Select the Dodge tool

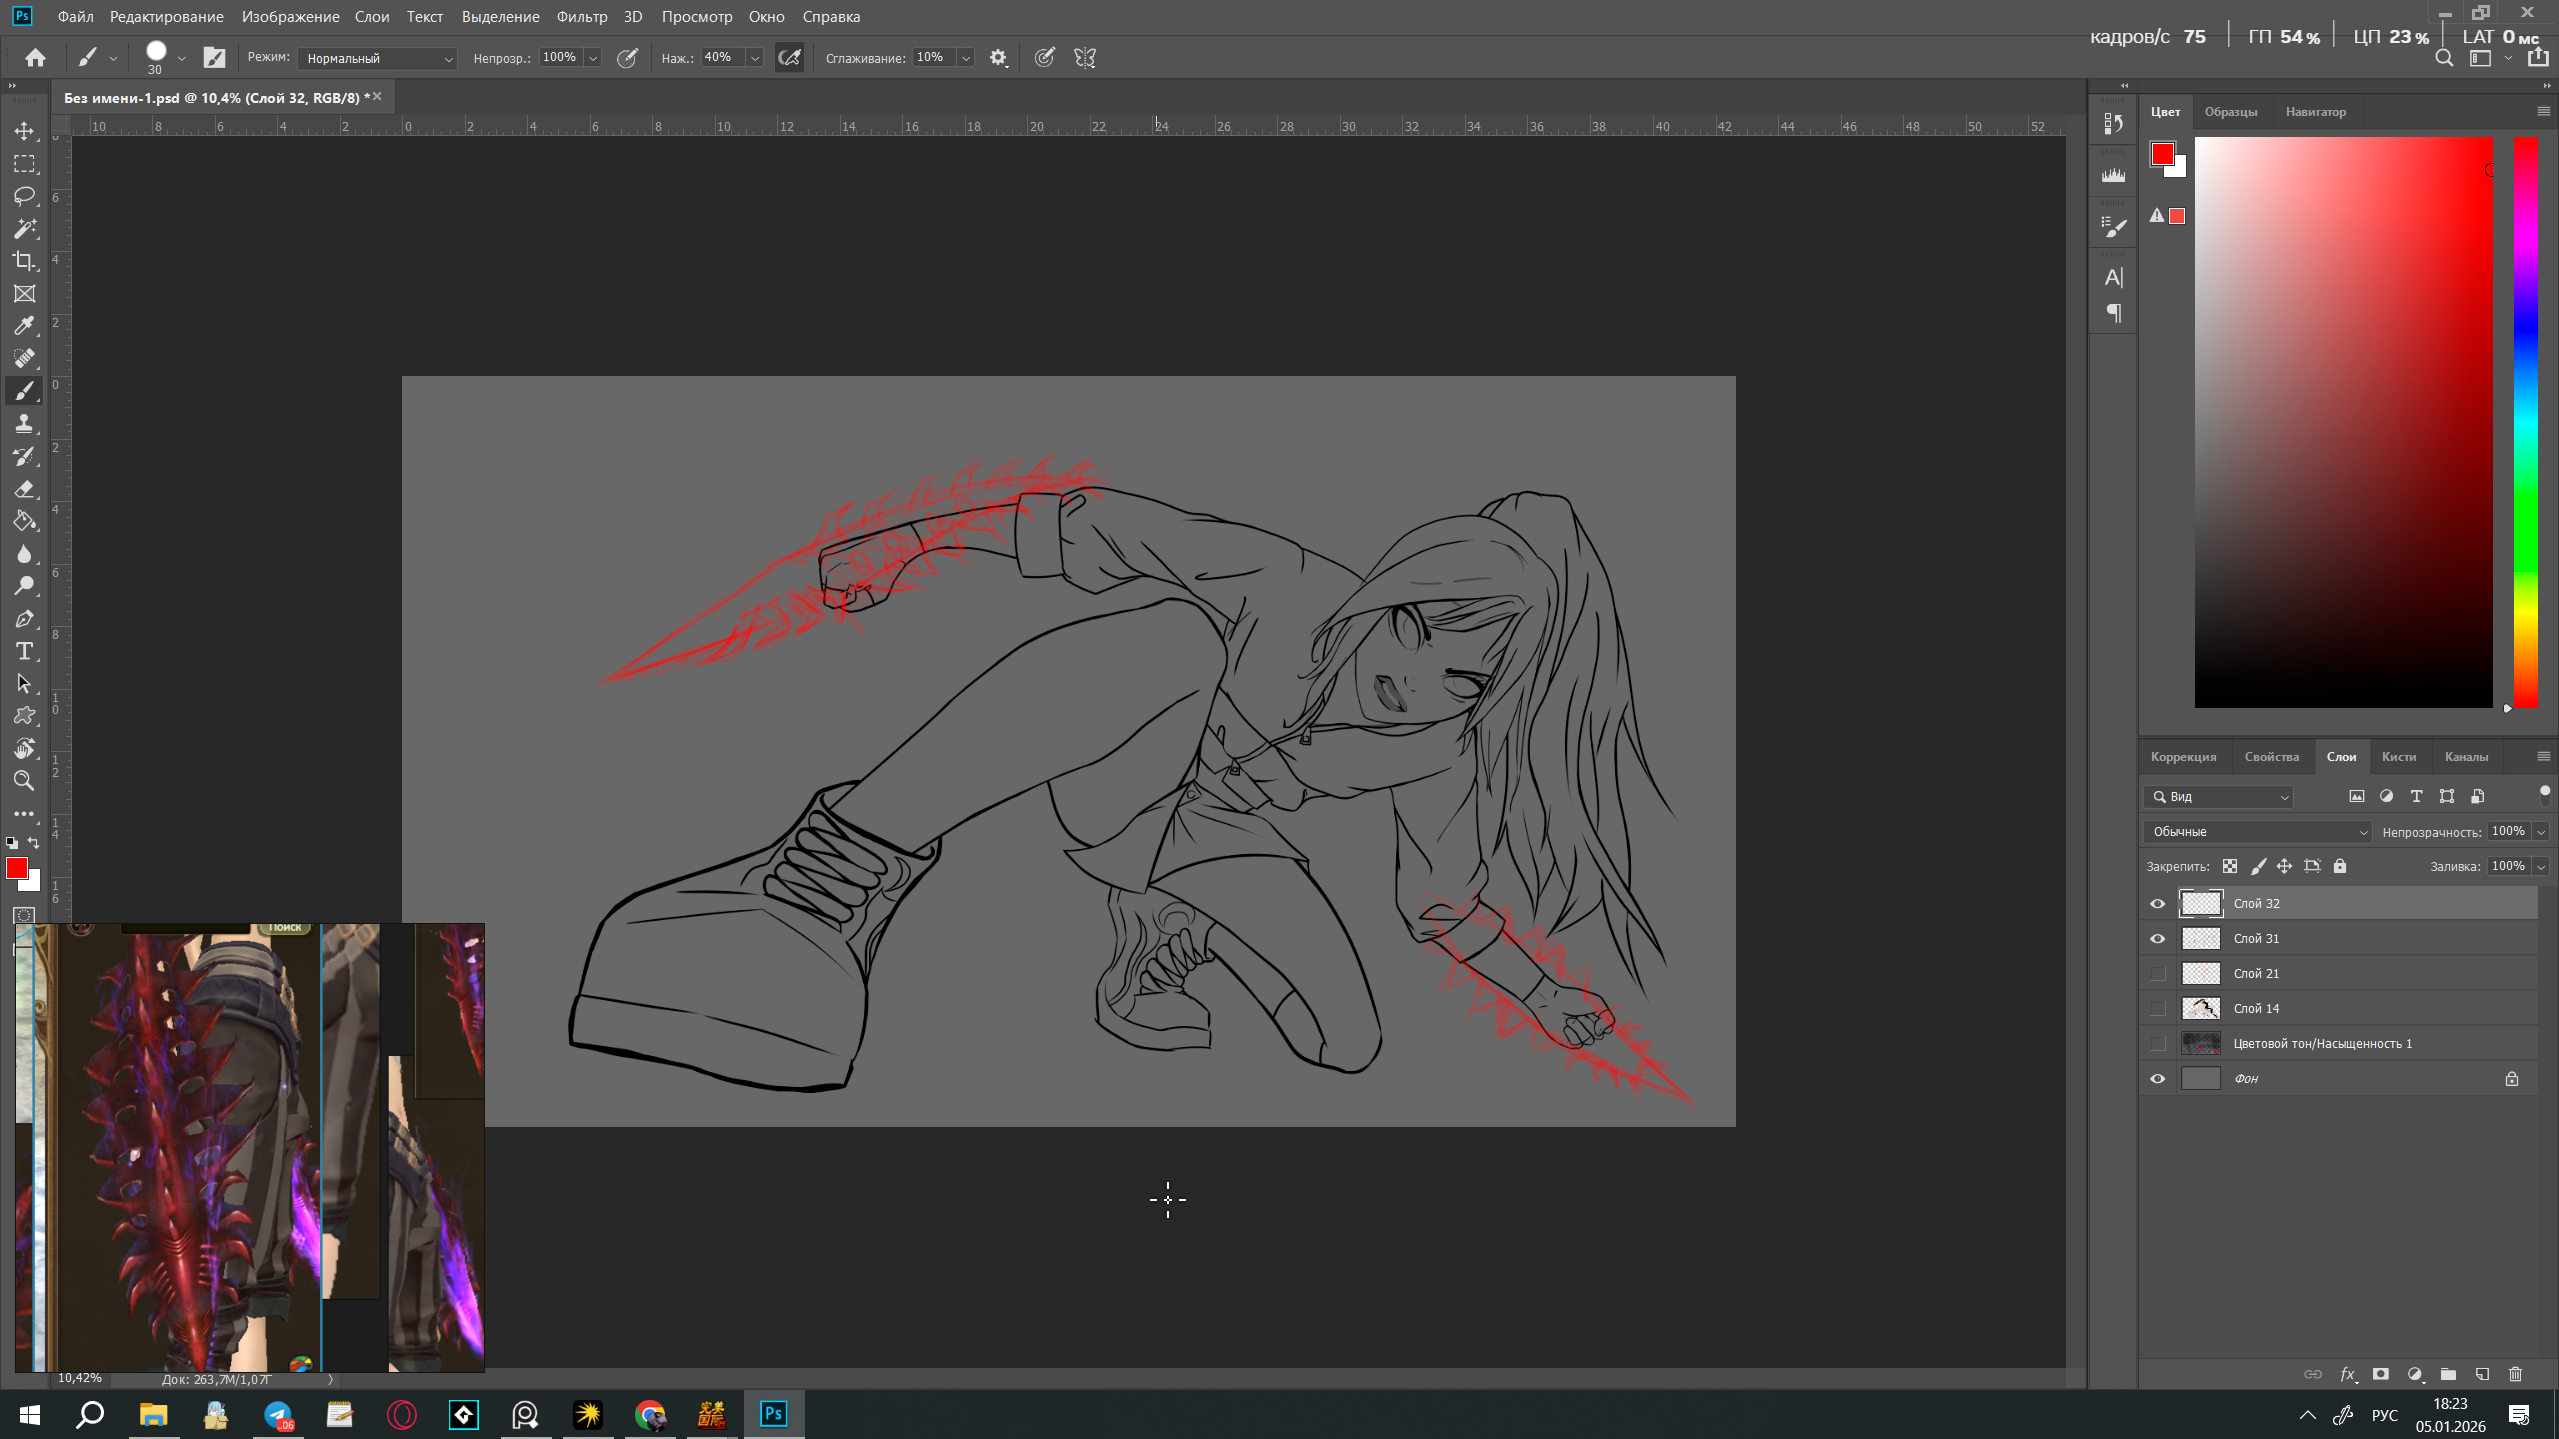pyautogui.click(x=24, y=586)
